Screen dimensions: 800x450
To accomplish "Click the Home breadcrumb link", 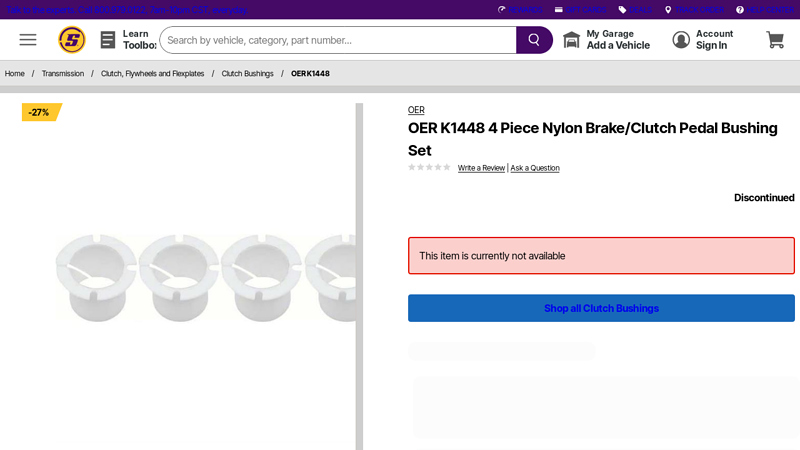I will click(15, 74).
